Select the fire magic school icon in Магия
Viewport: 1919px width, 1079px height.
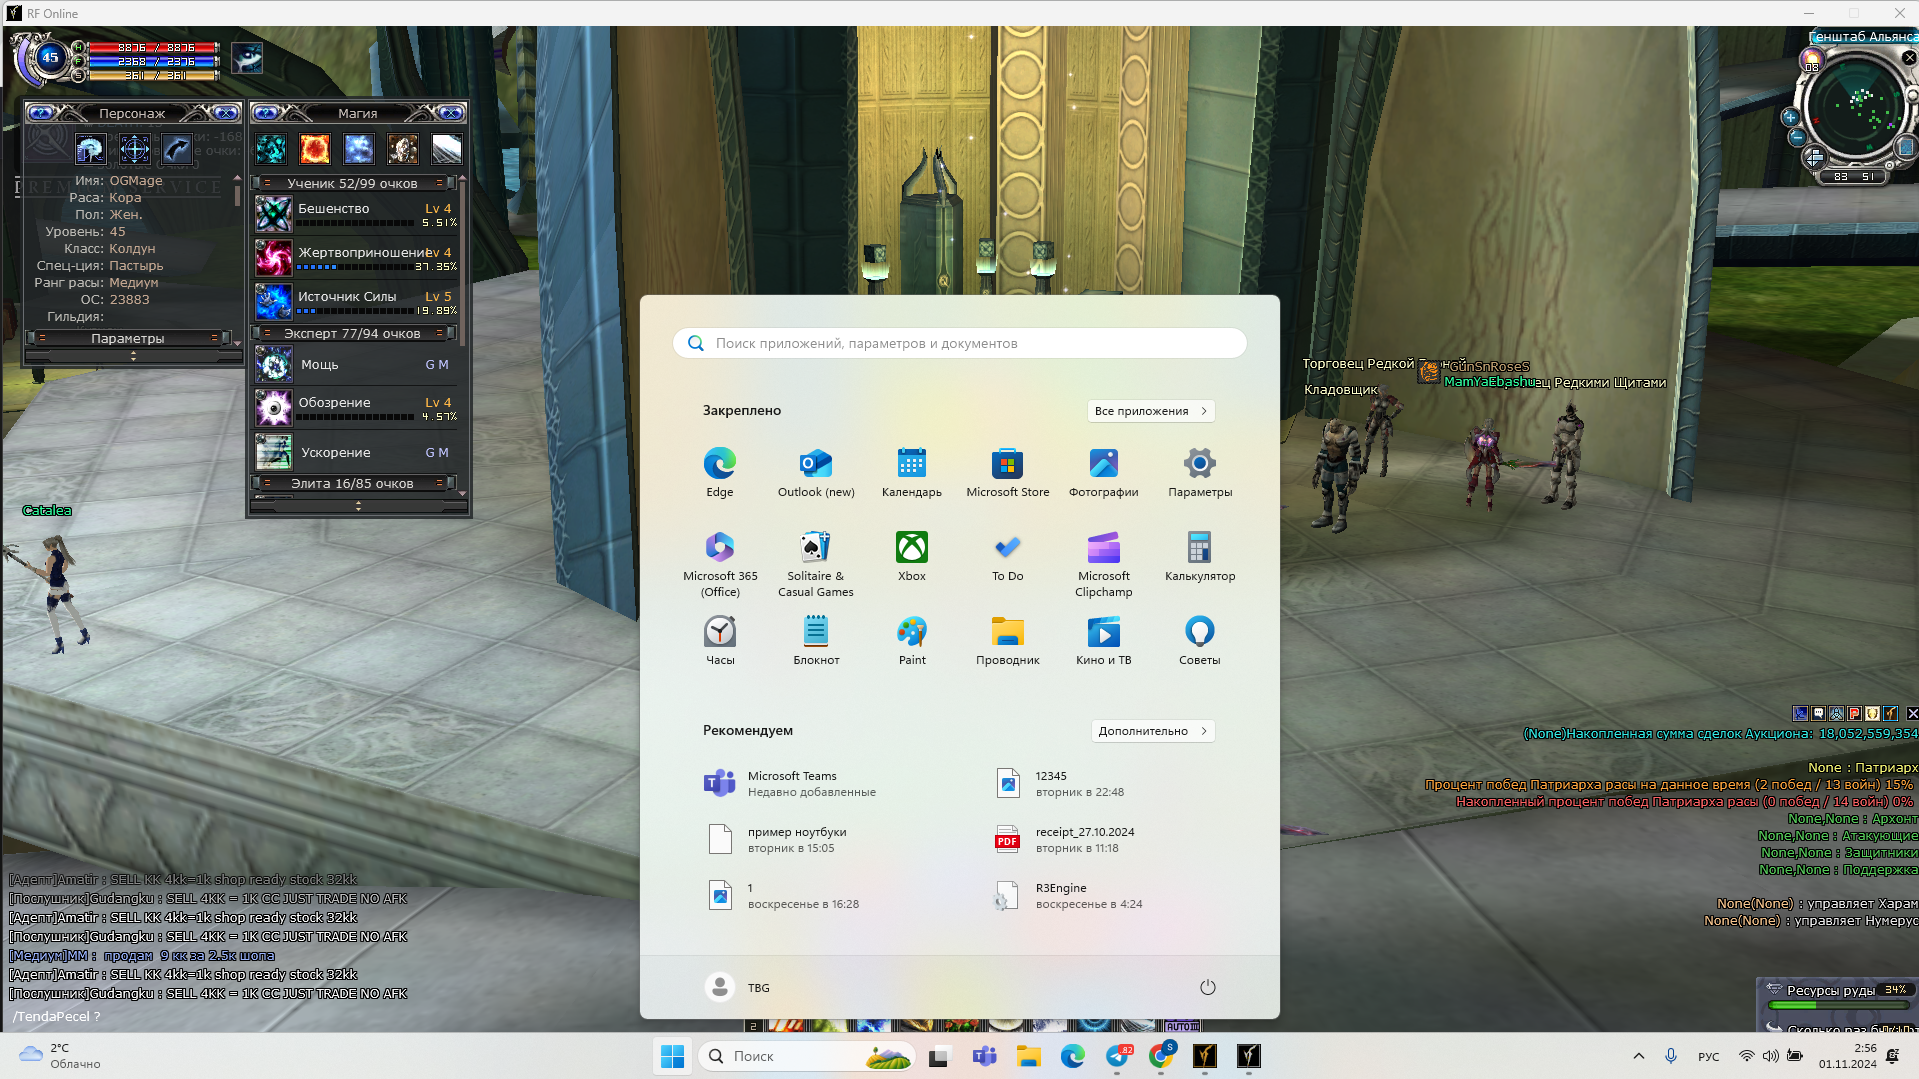click(x=315, y=149)
